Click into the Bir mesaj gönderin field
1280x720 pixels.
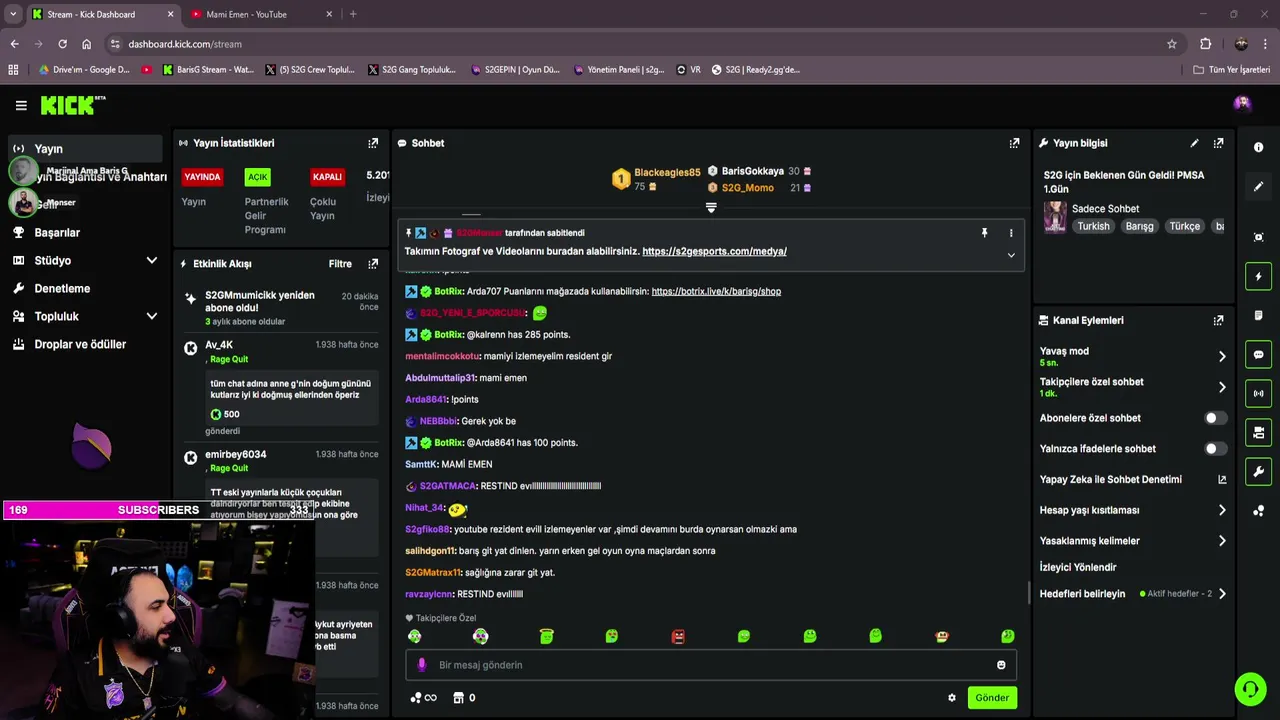pyautogui.click(x=710, y=665)
